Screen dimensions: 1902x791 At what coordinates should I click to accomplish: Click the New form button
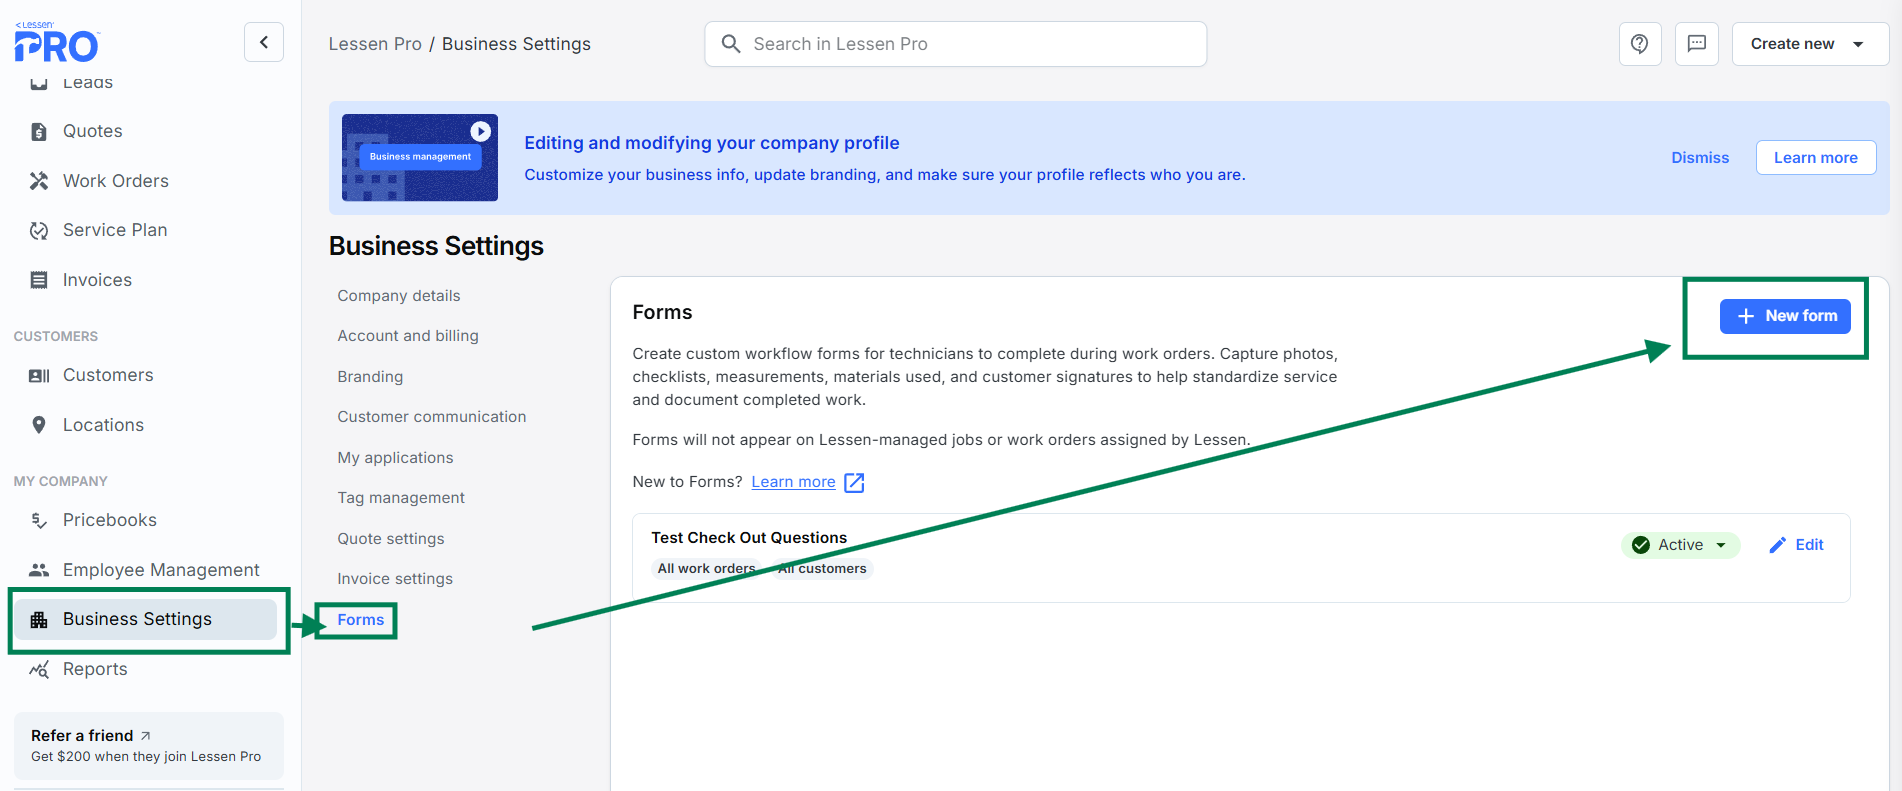click(x=1785, y=316)
